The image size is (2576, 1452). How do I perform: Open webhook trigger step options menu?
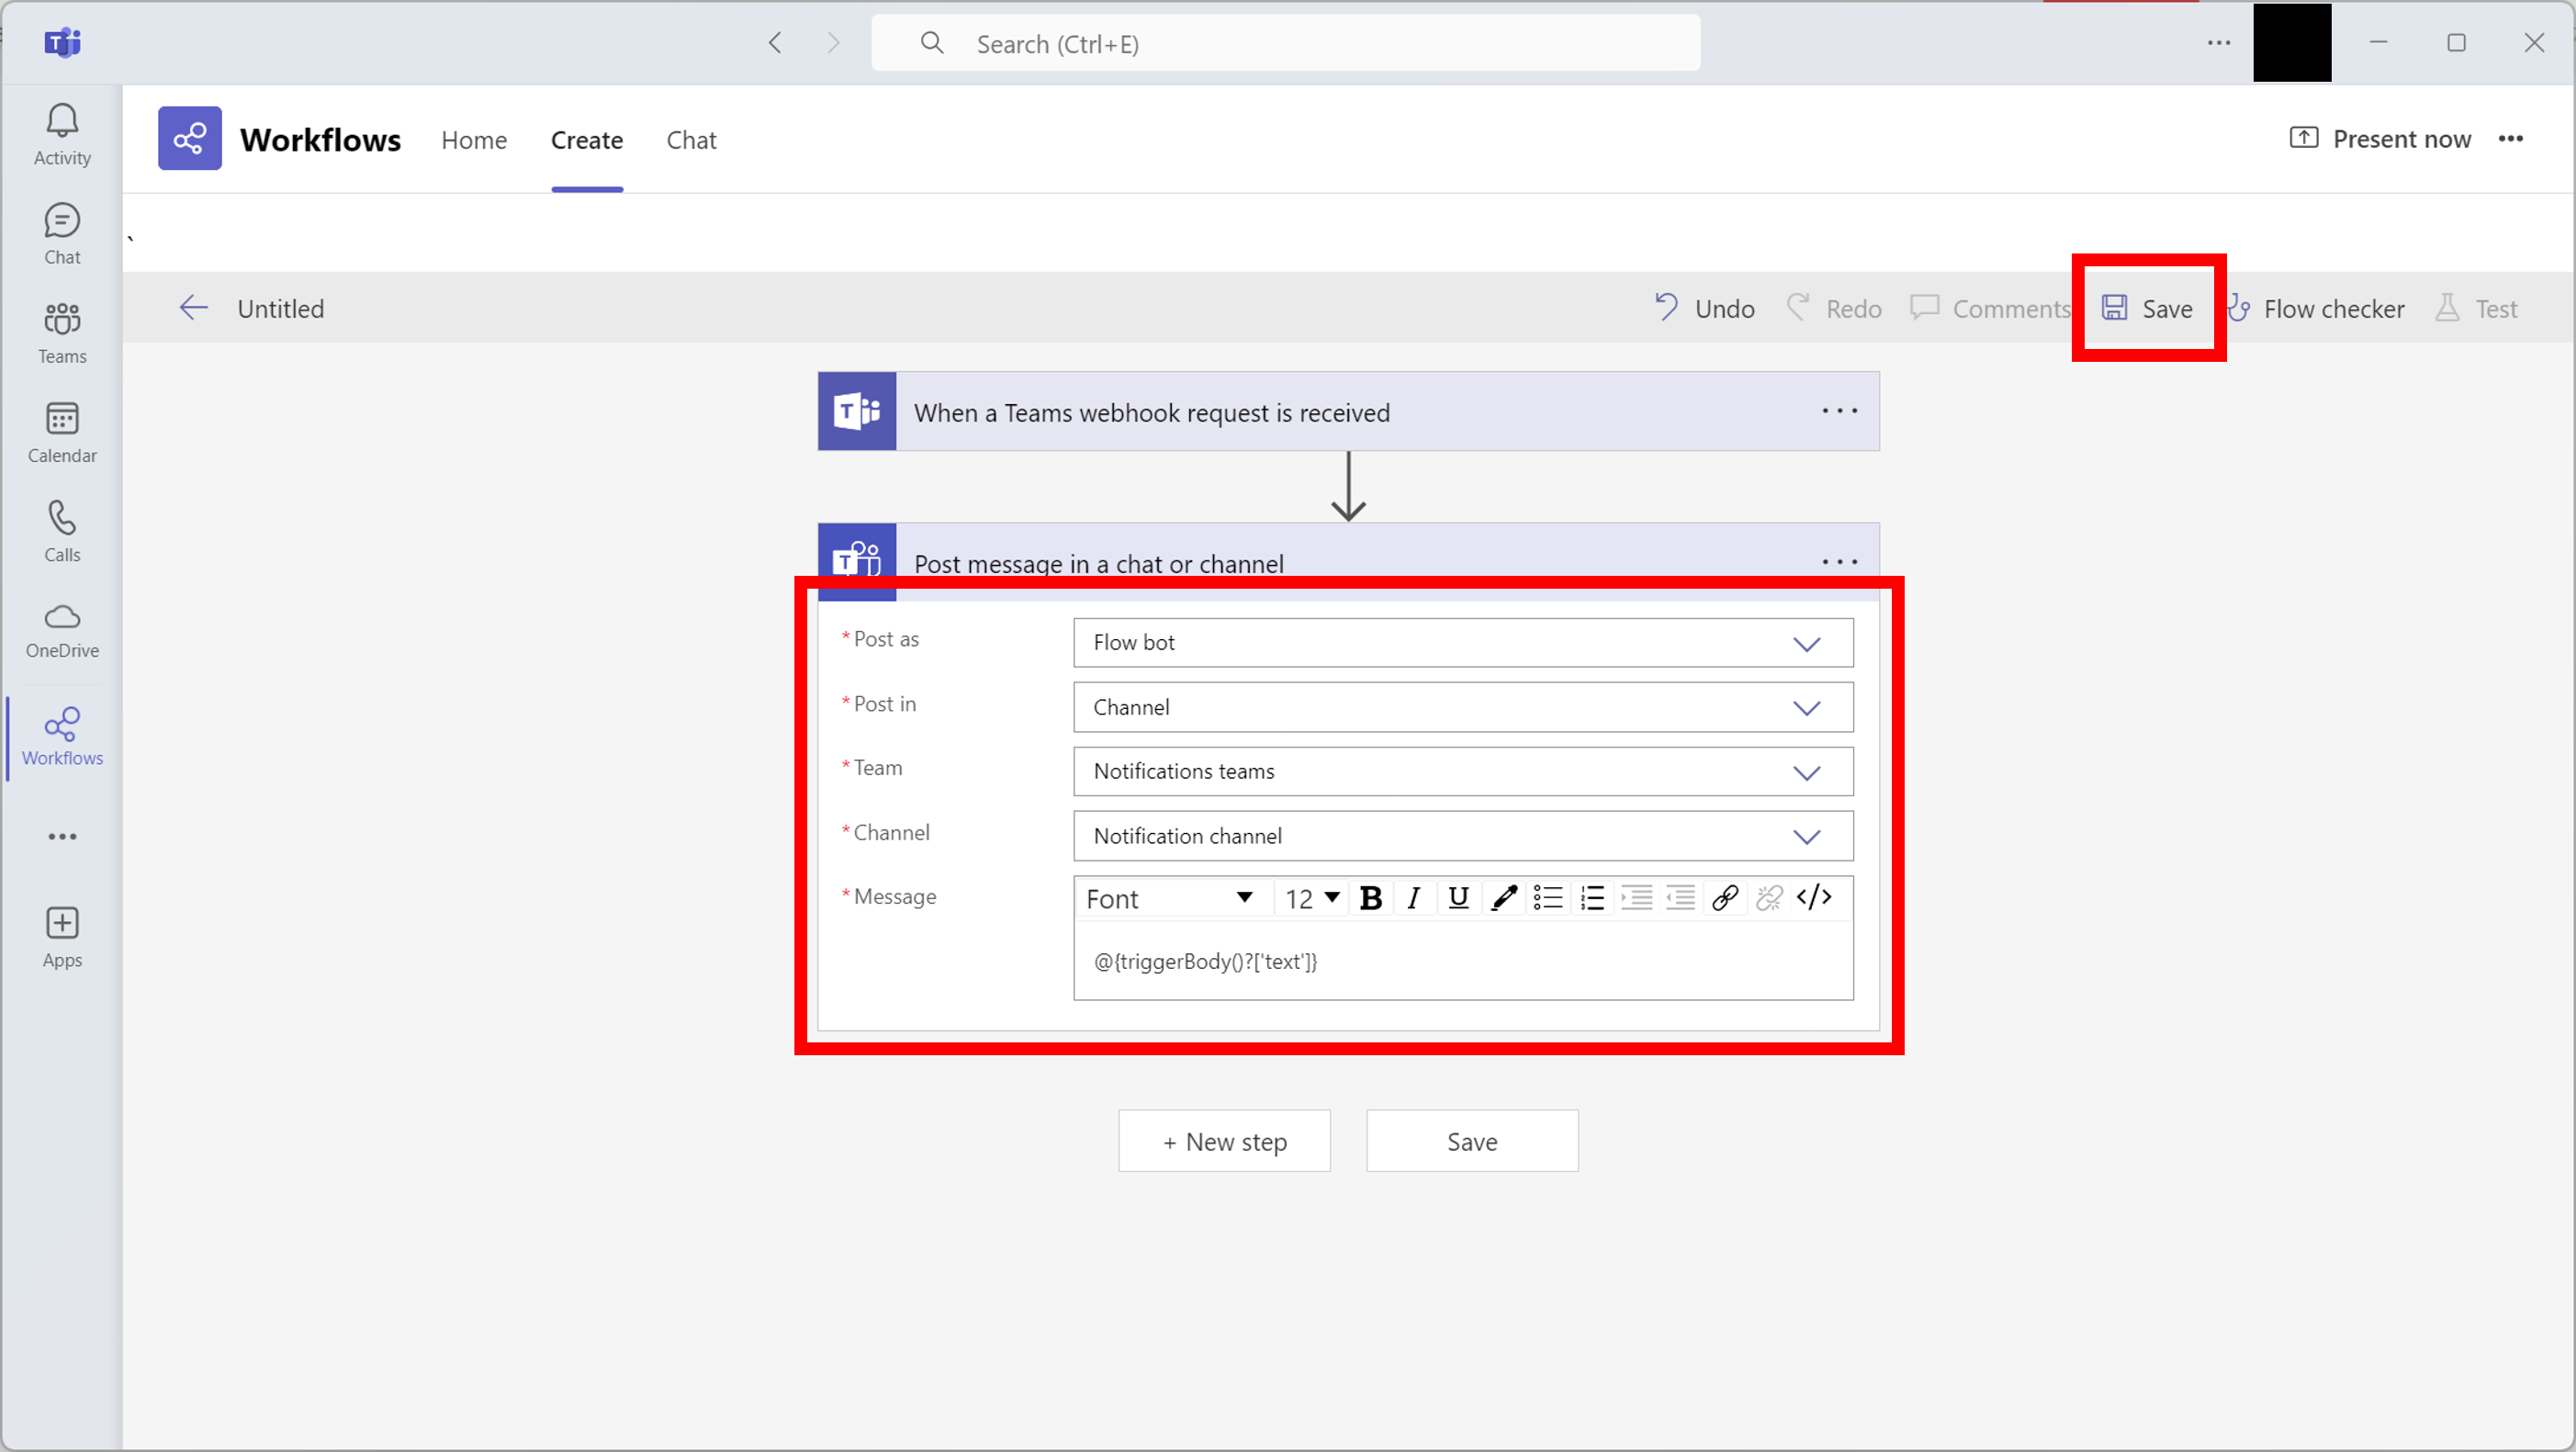click(1839, 411)
